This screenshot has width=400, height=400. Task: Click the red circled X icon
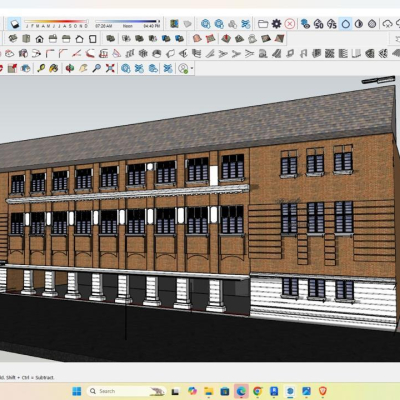pos(290,24)
